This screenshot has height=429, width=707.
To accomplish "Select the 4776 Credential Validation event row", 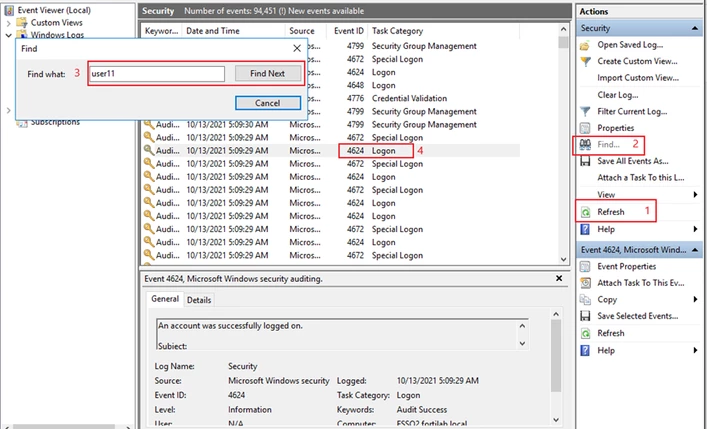I will pos(331,98).
